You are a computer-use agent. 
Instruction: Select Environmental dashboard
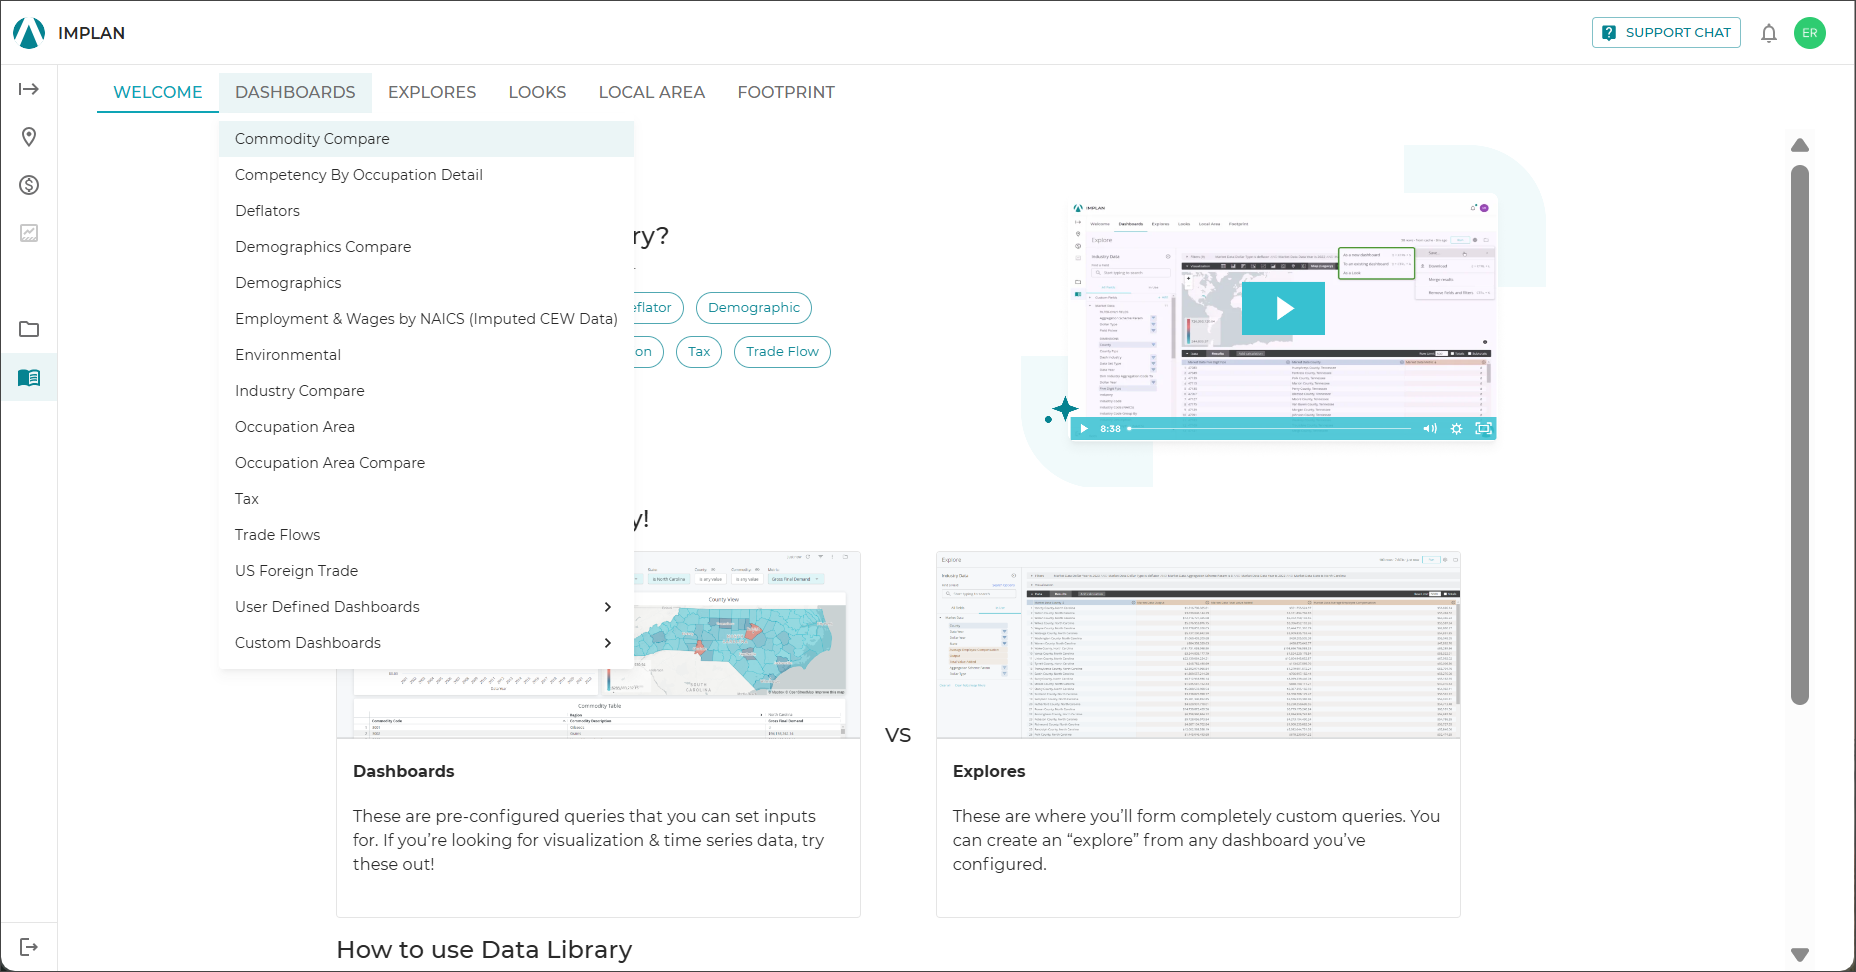pos(426,355)
